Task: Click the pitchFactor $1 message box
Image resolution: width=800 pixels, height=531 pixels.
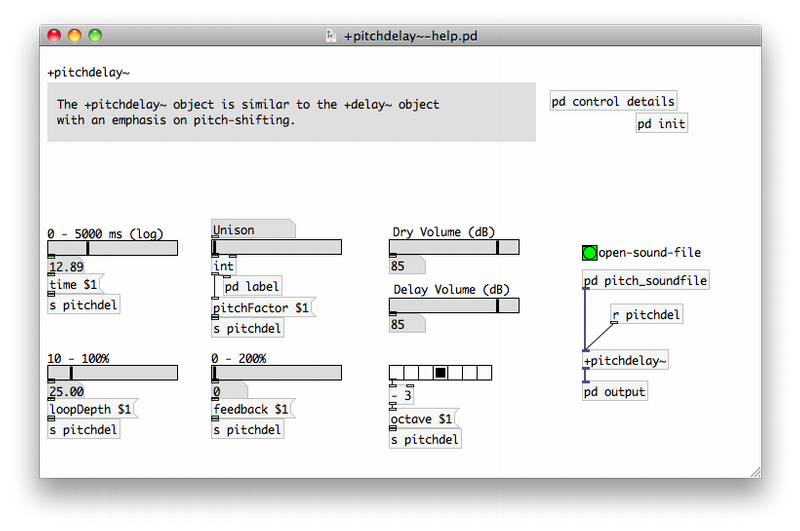Action: point(263,308)
